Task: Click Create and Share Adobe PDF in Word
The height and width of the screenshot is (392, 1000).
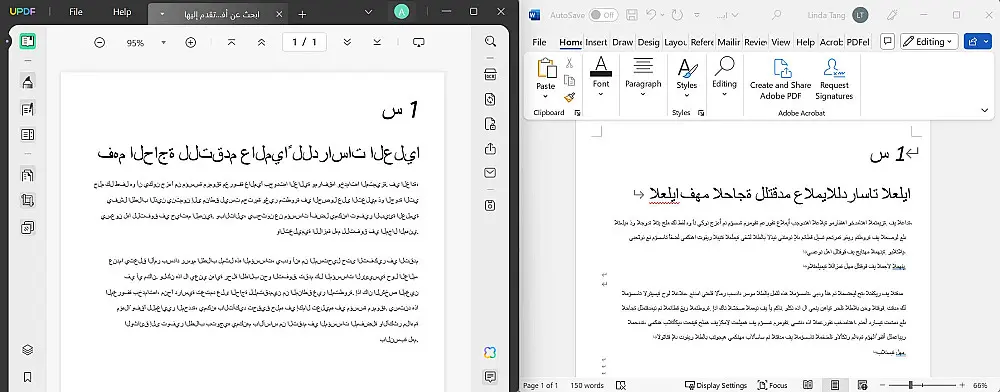Action: click(x=781, y=79)
